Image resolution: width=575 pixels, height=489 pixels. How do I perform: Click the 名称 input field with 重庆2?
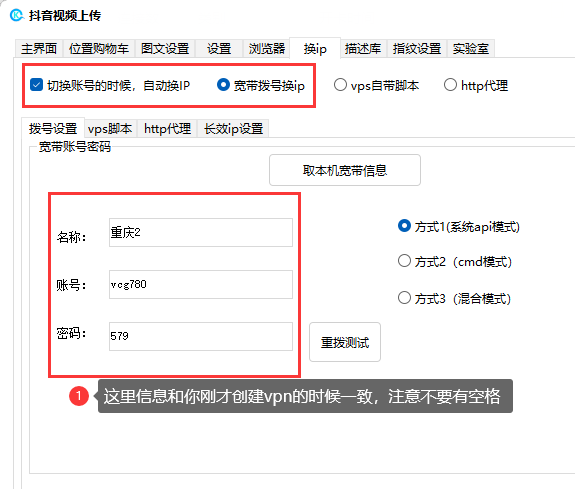pos(201,232)
